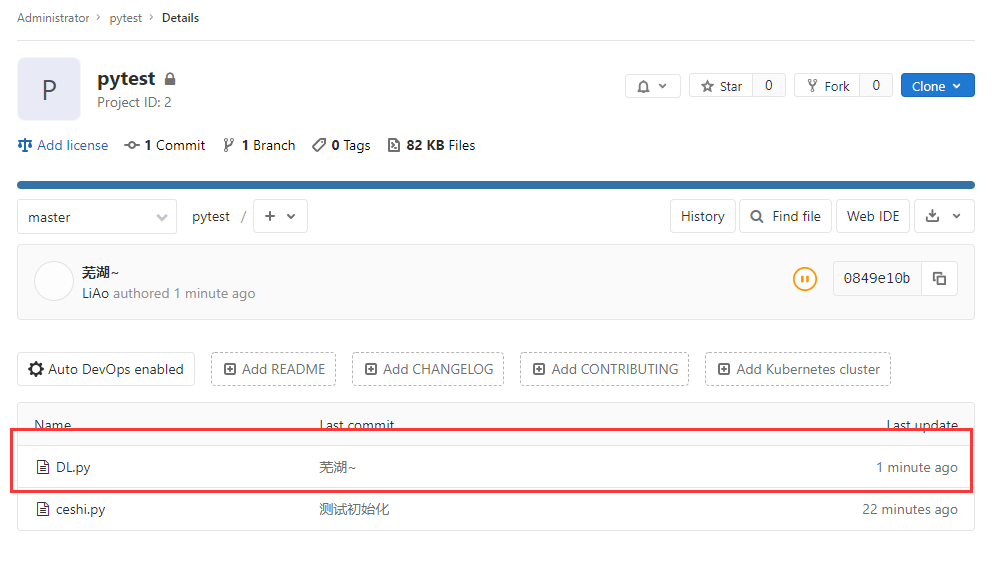Click the Find file button
998x573 pixels.
(x=785, y=216)
